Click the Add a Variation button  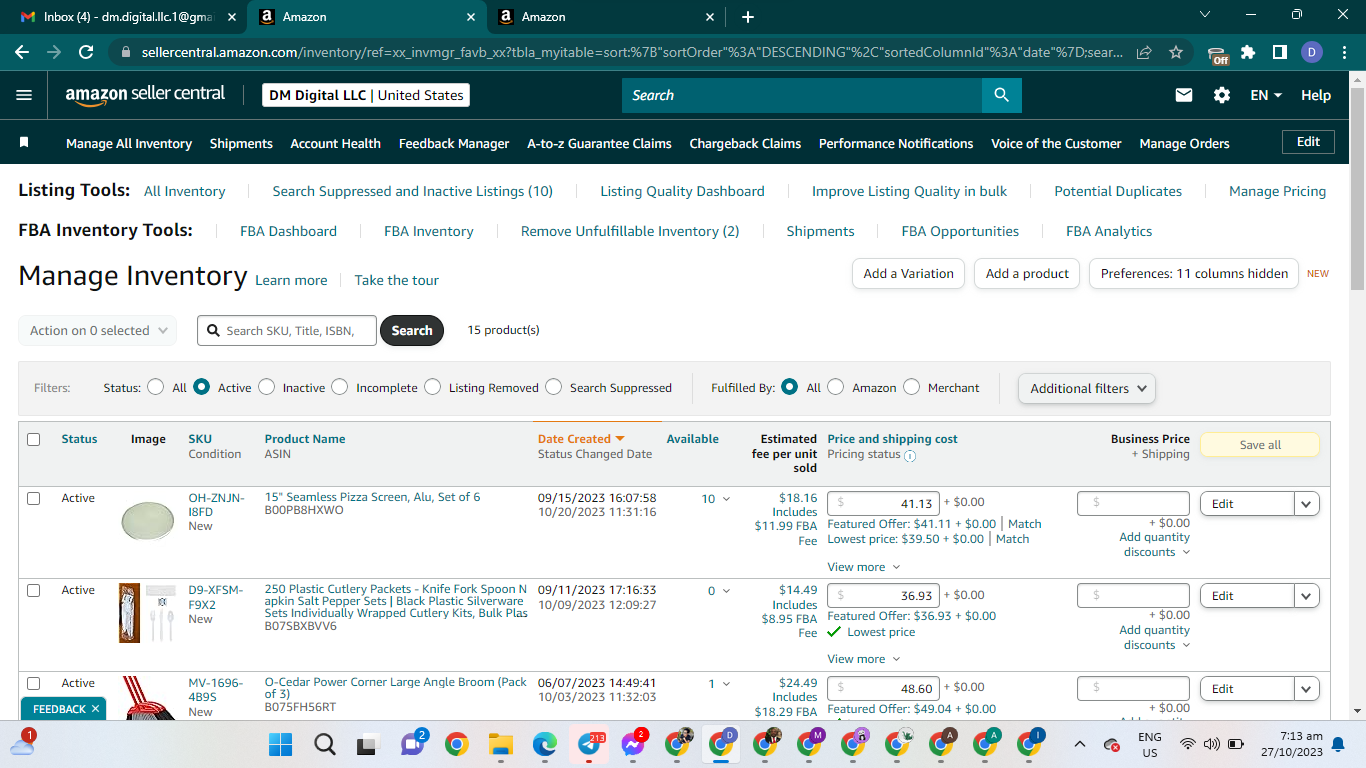(909, 273)
